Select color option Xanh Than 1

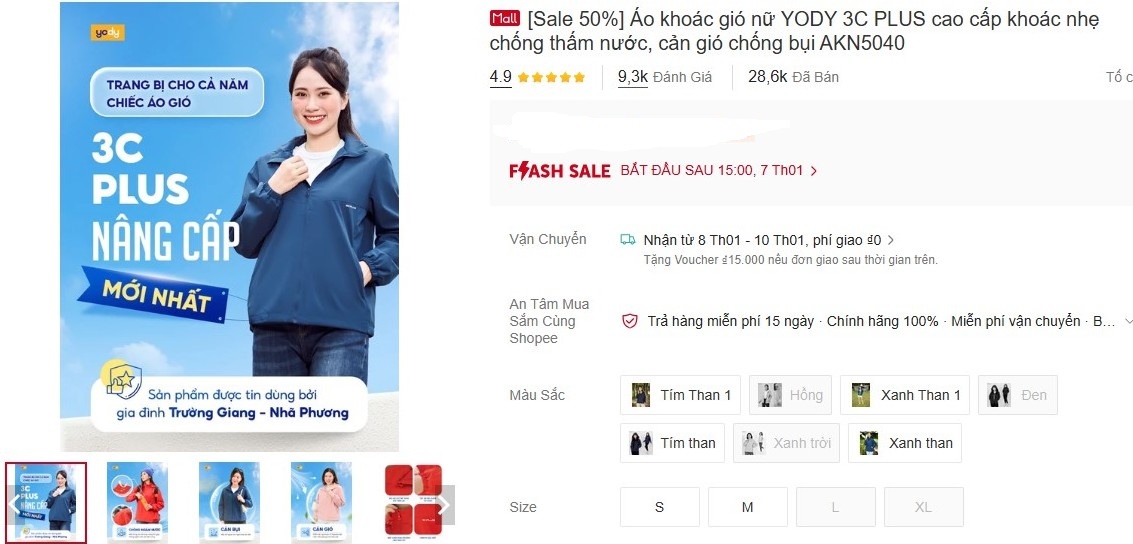(905, 395)
